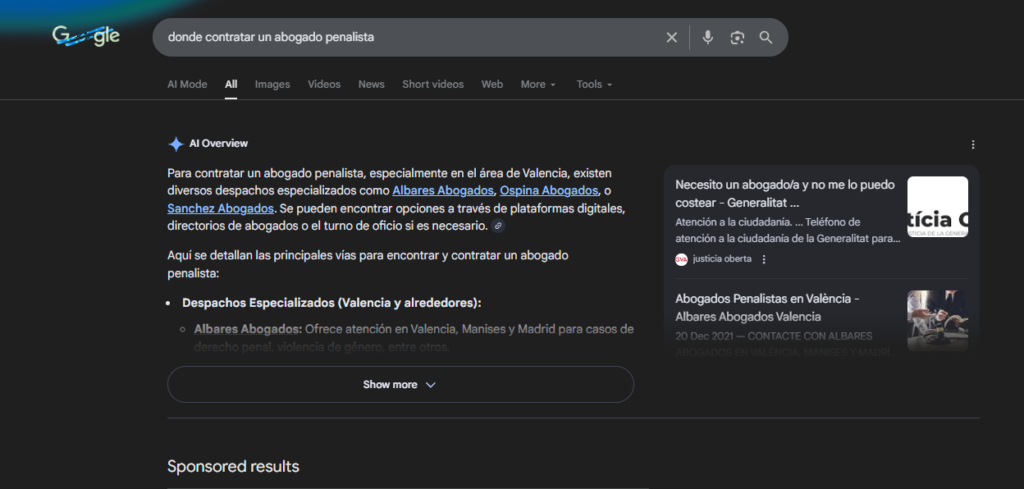Click the magnifying glass search icon
Viewport: 1024px width, 489px height.
click(x=766, y=37)
